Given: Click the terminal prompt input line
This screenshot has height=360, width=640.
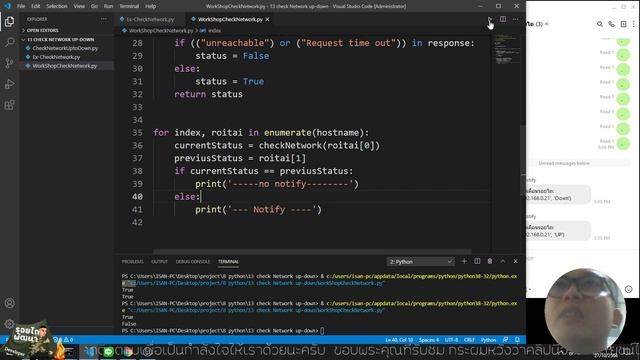Looking at the screenshot, I should [x=222, y=331].
